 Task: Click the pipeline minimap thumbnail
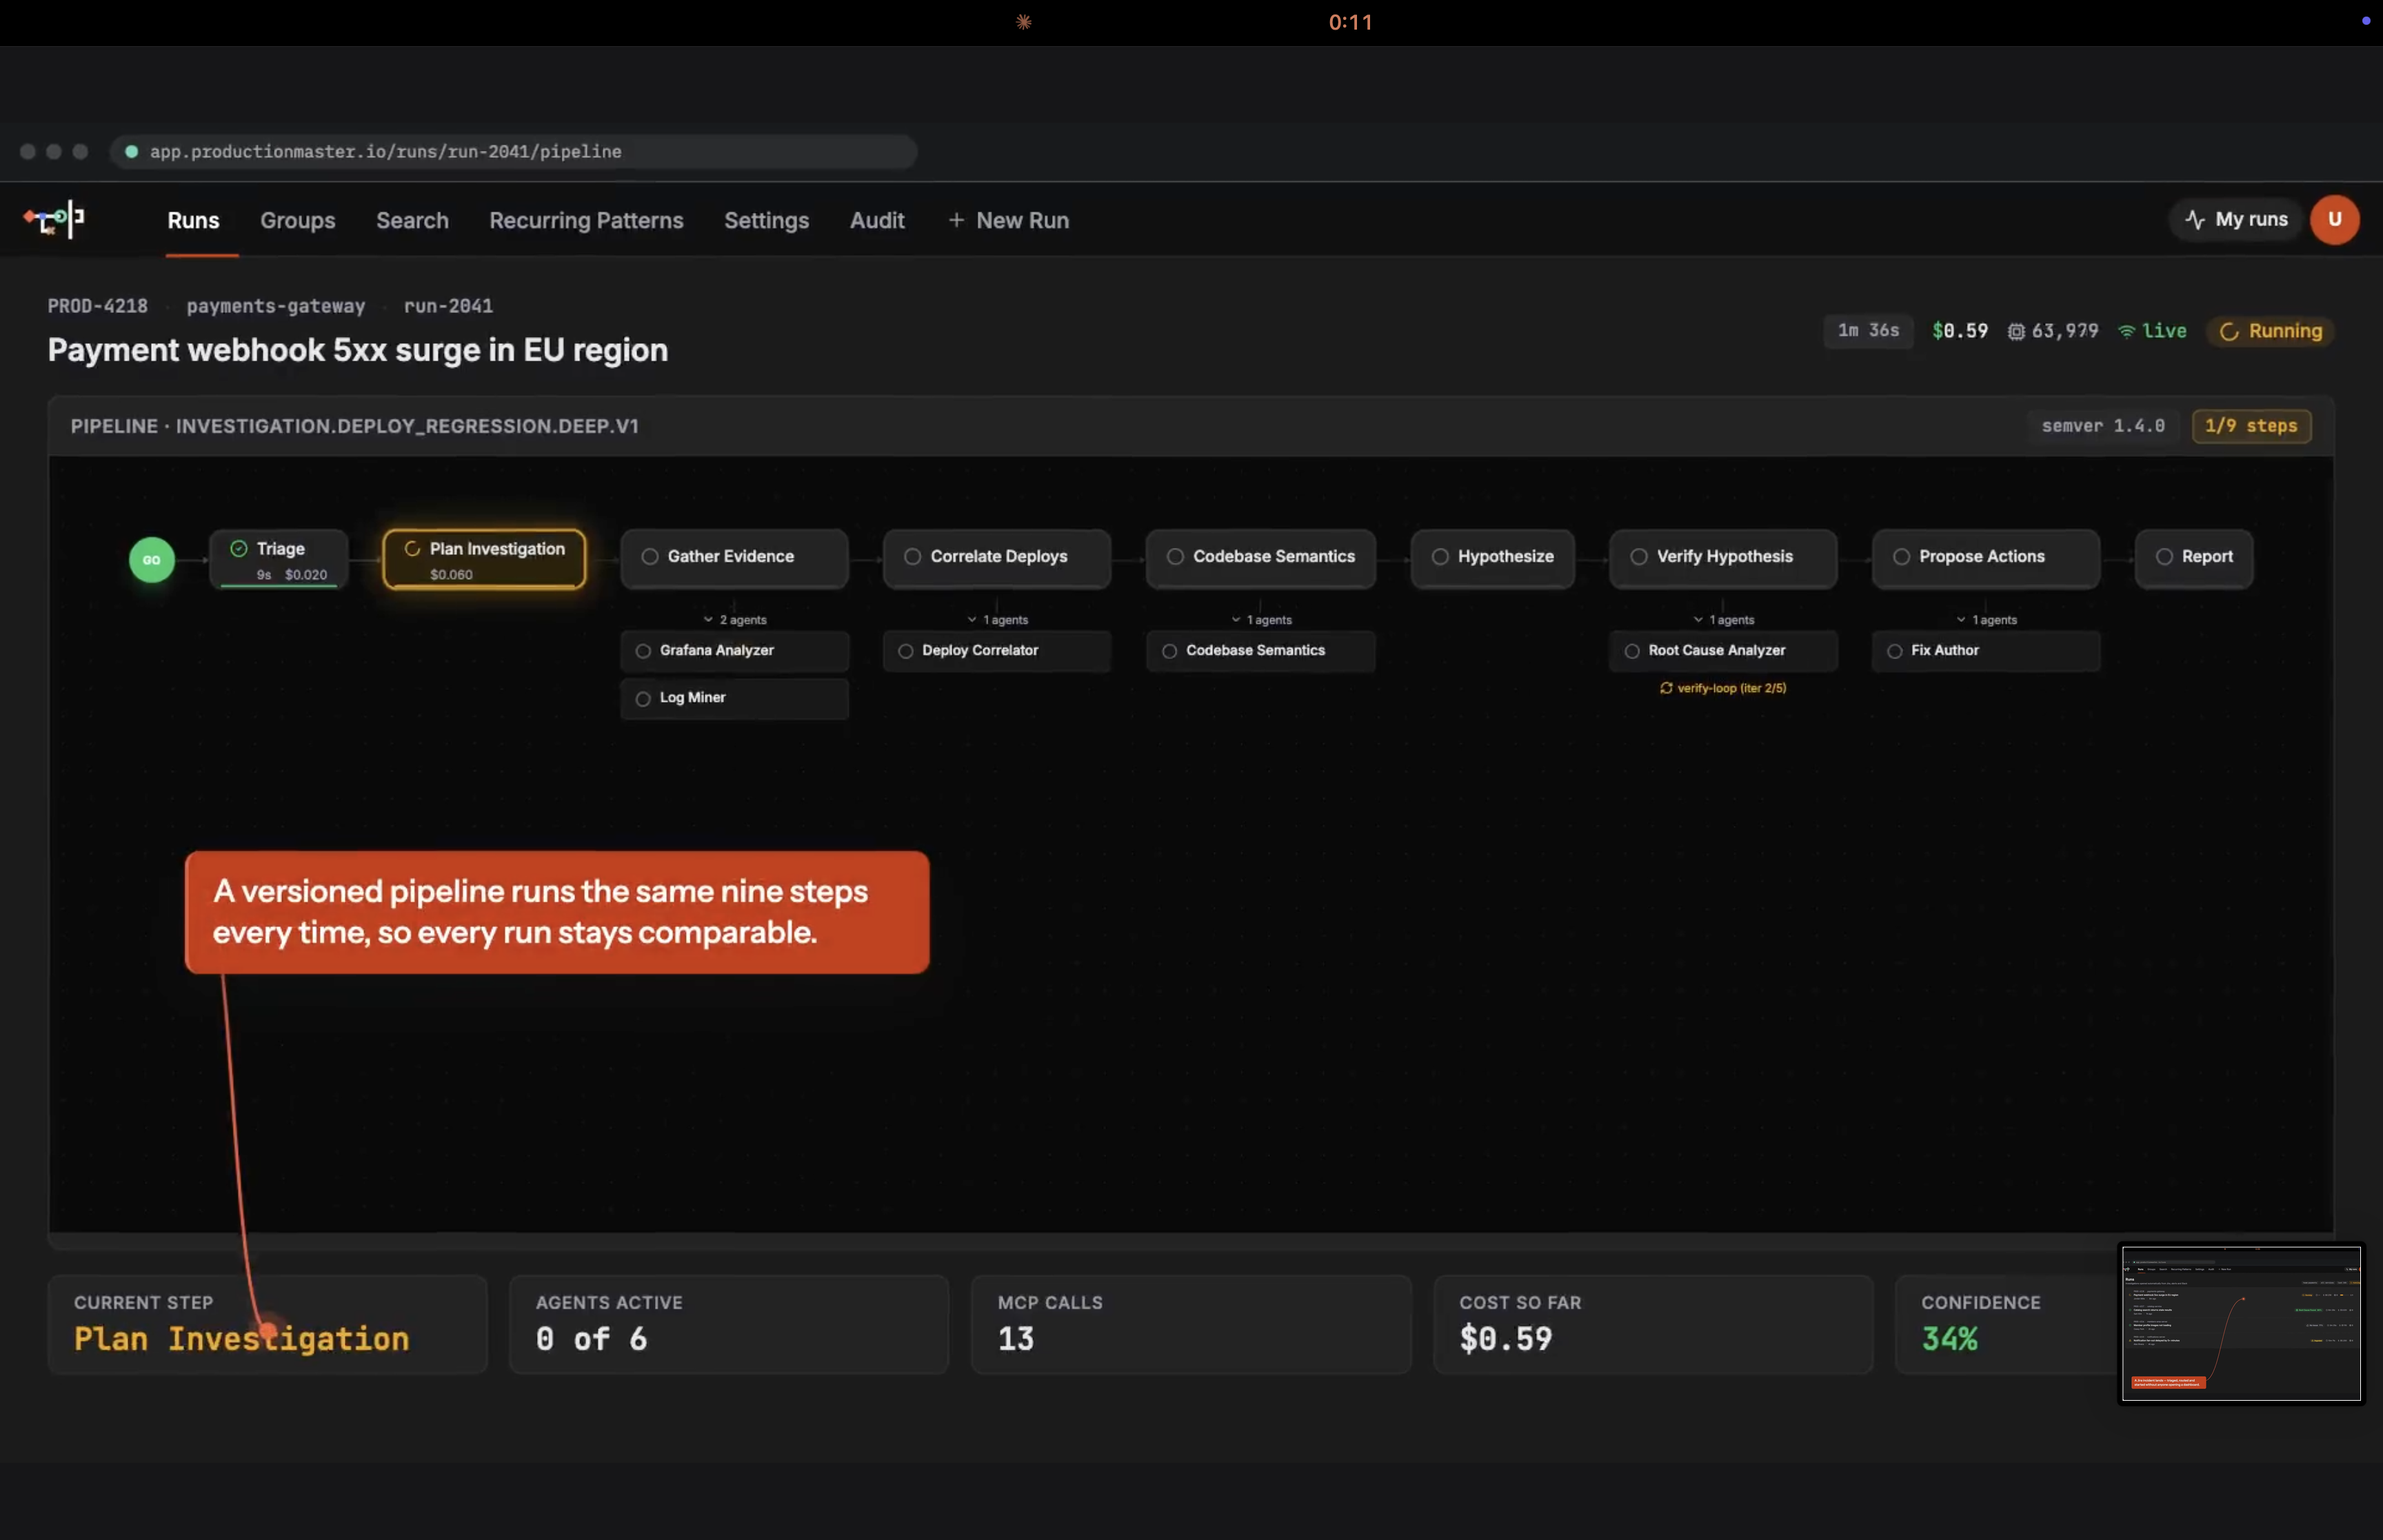(2241, 1324)
